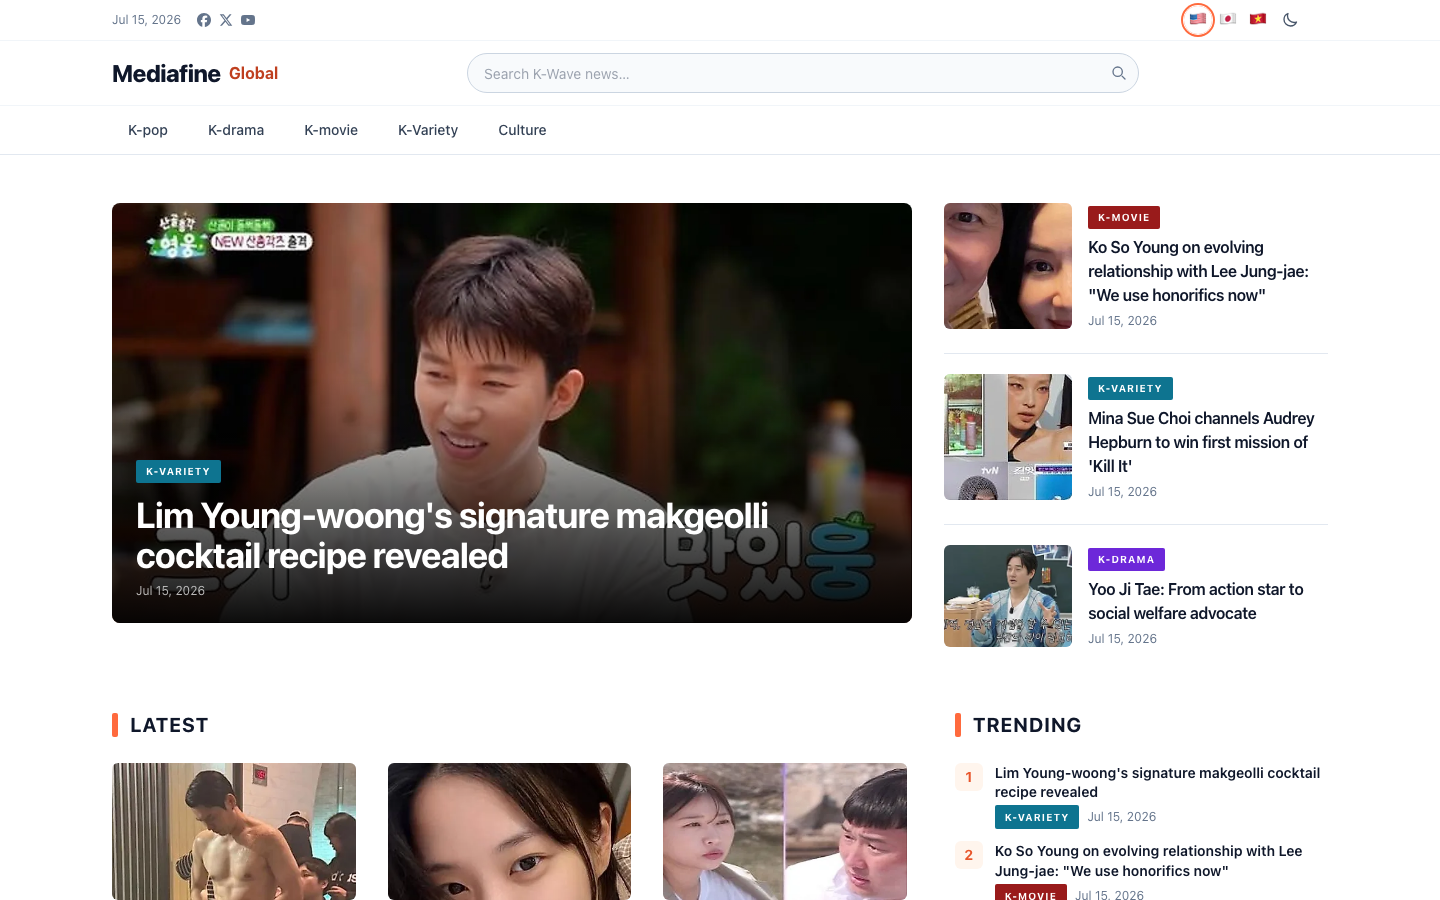Click the search magnifier icon
Screen dimensions: 1440x900
pyautogui.click(x=1119, y=73)
